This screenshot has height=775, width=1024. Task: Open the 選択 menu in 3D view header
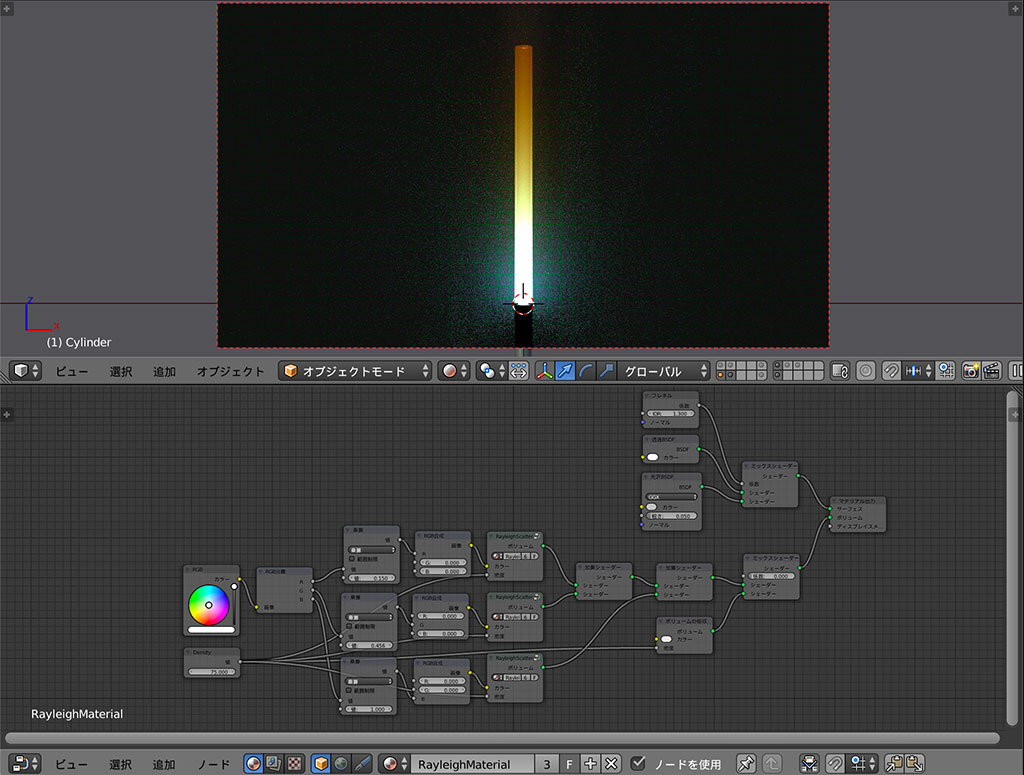point(121,372)
